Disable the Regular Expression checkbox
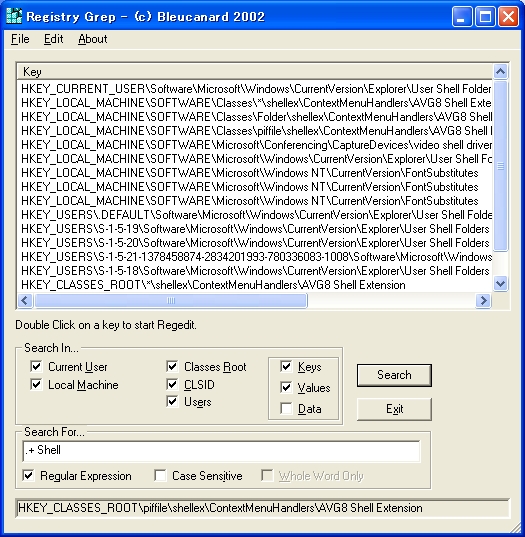The image size is (525, 537). point(28,476)
